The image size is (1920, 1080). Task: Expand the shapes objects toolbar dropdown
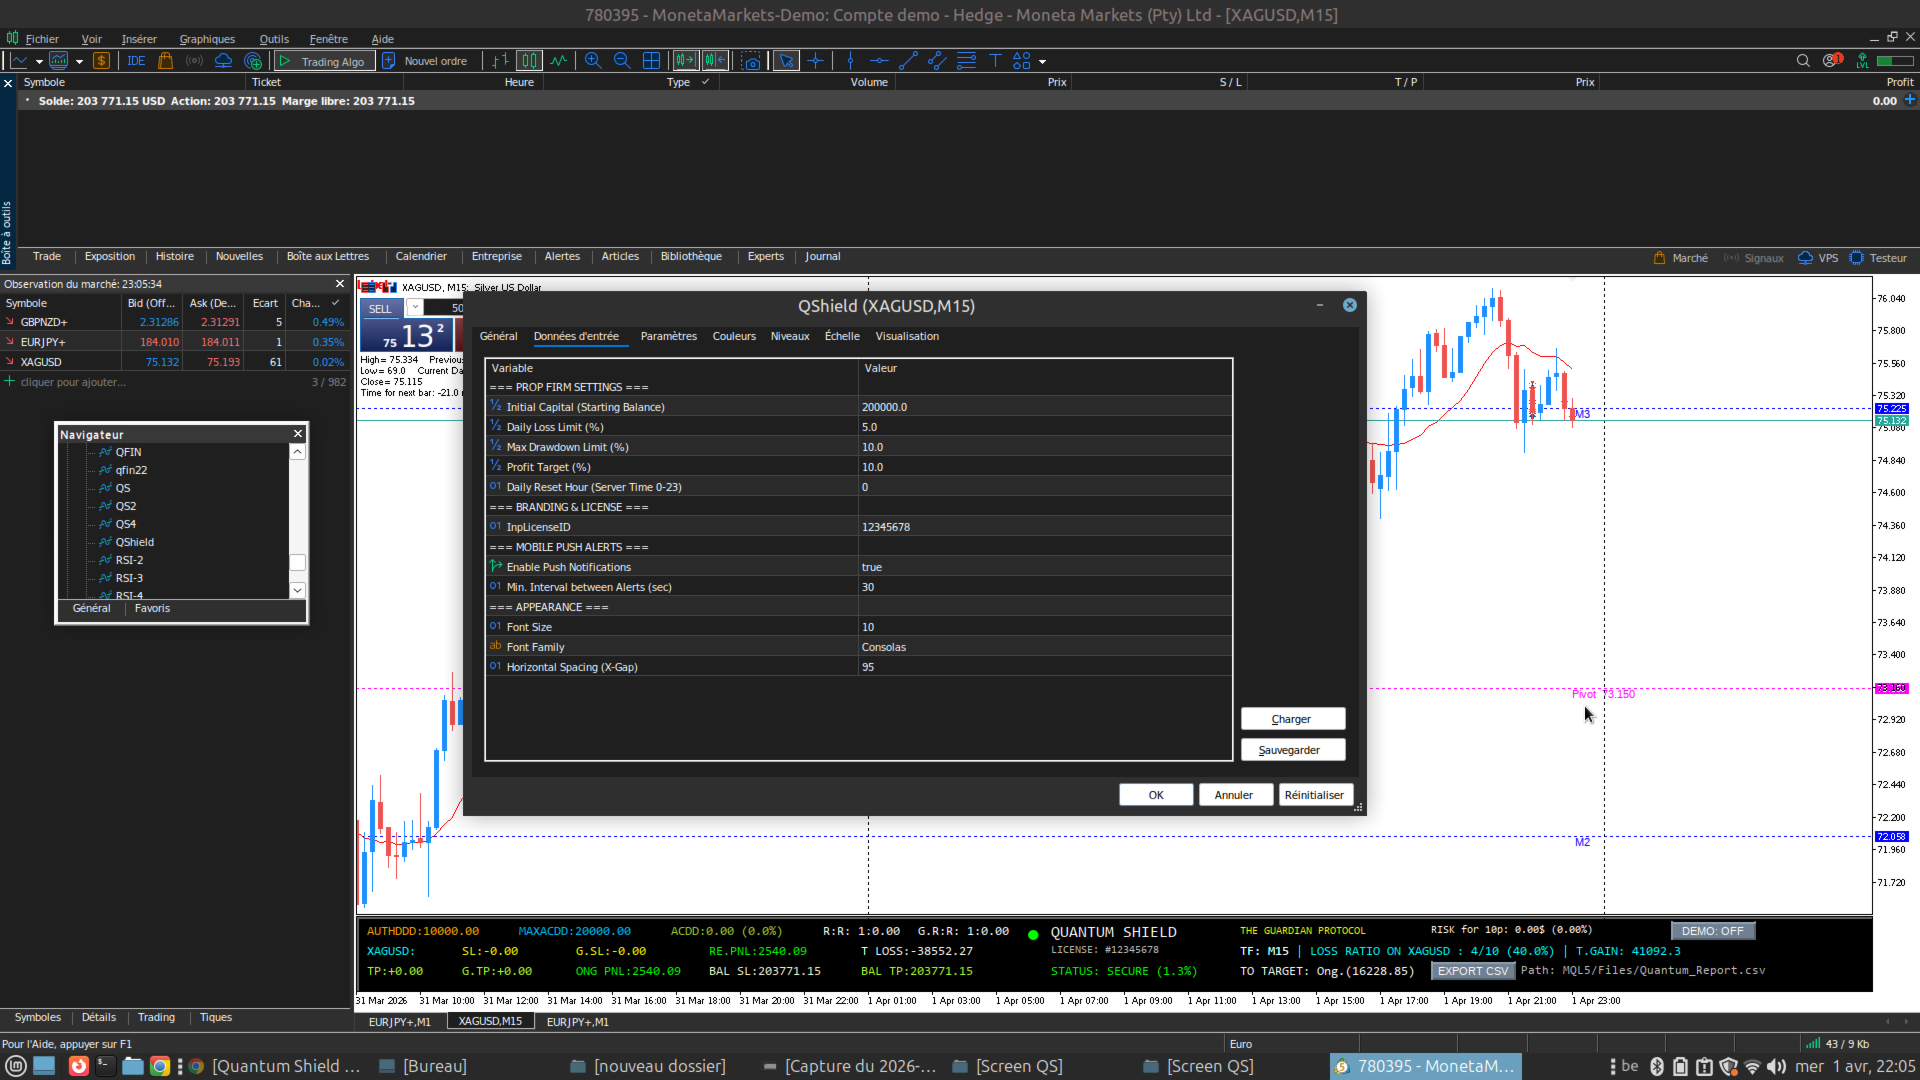(x=1042, y=62)
